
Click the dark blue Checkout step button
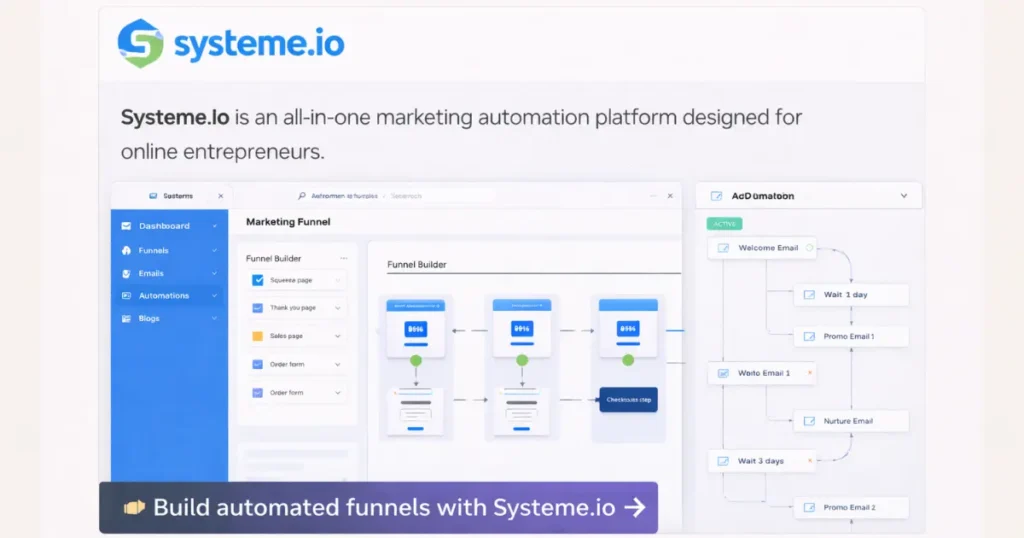tap(628, 400)
